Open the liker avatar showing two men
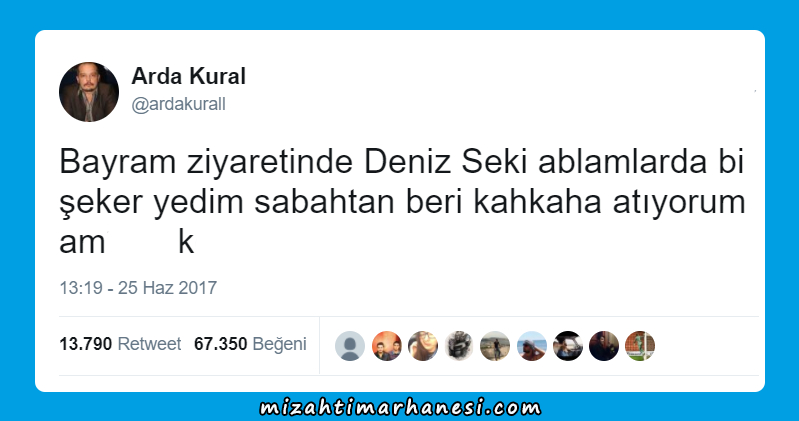Viewport: 799px width, 421px height. 386,346
